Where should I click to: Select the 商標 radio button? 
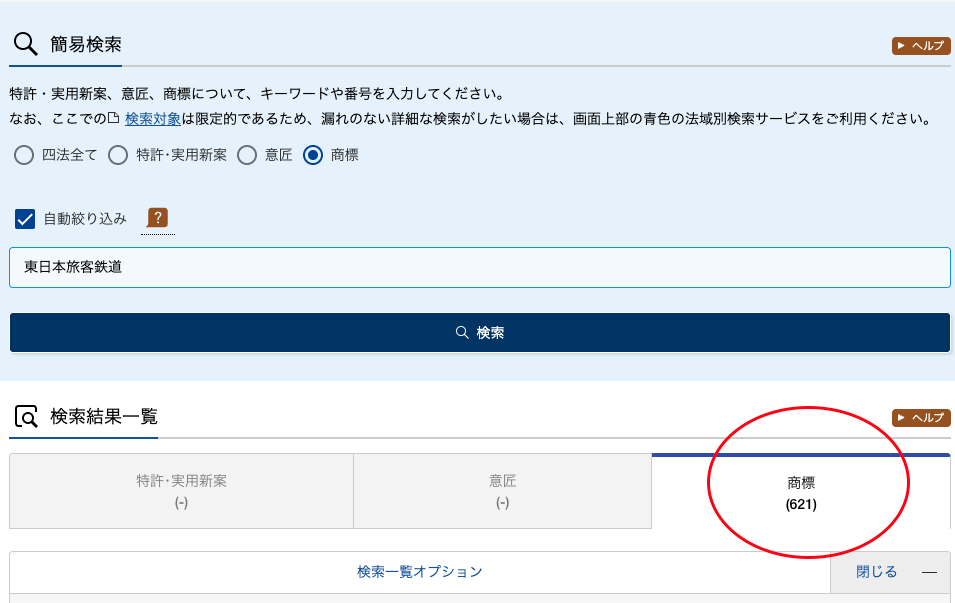(313, 155)
